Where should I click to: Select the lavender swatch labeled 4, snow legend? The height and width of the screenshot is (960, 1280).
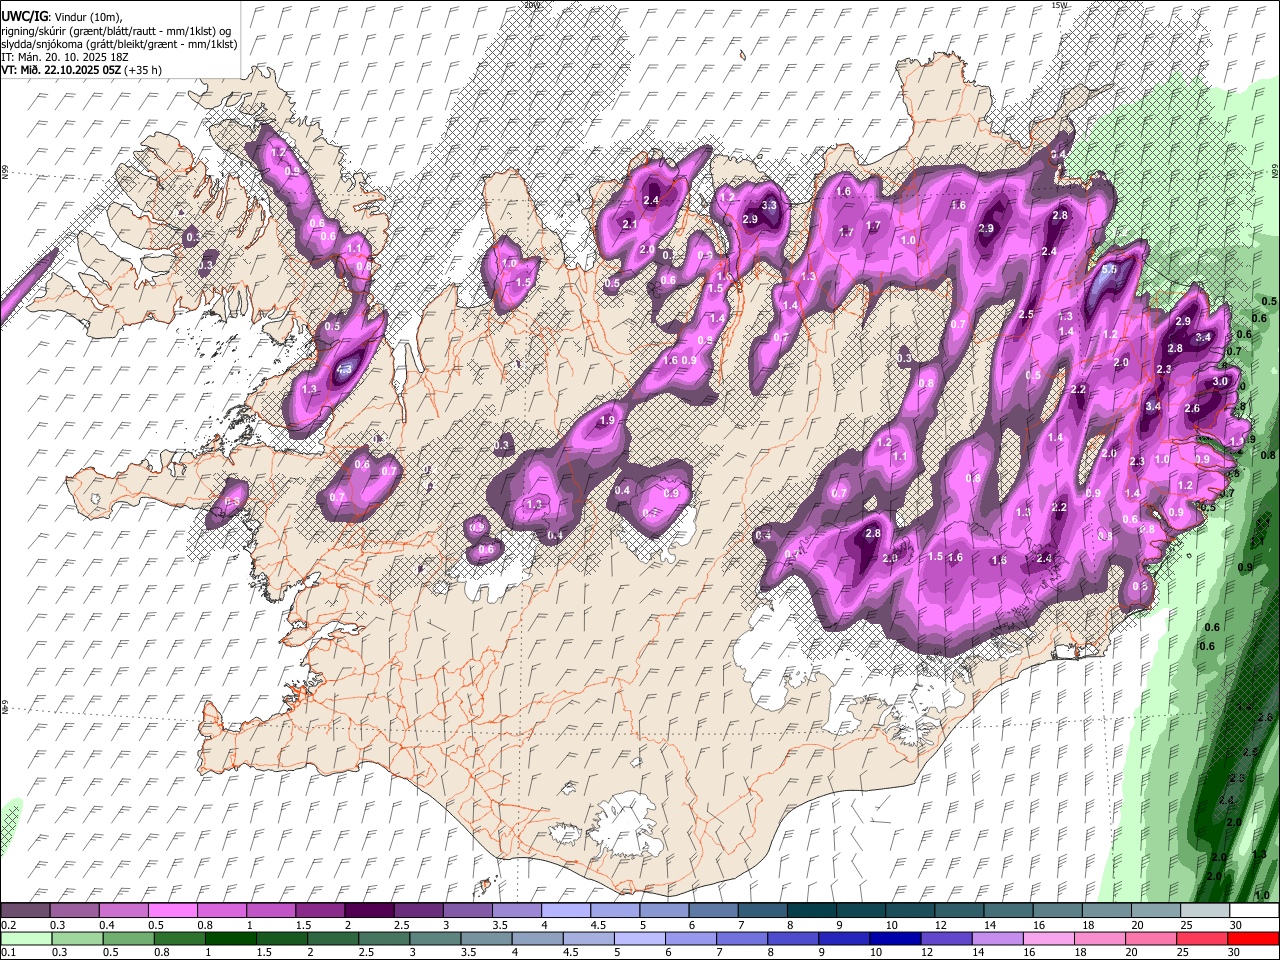(566, 911)
